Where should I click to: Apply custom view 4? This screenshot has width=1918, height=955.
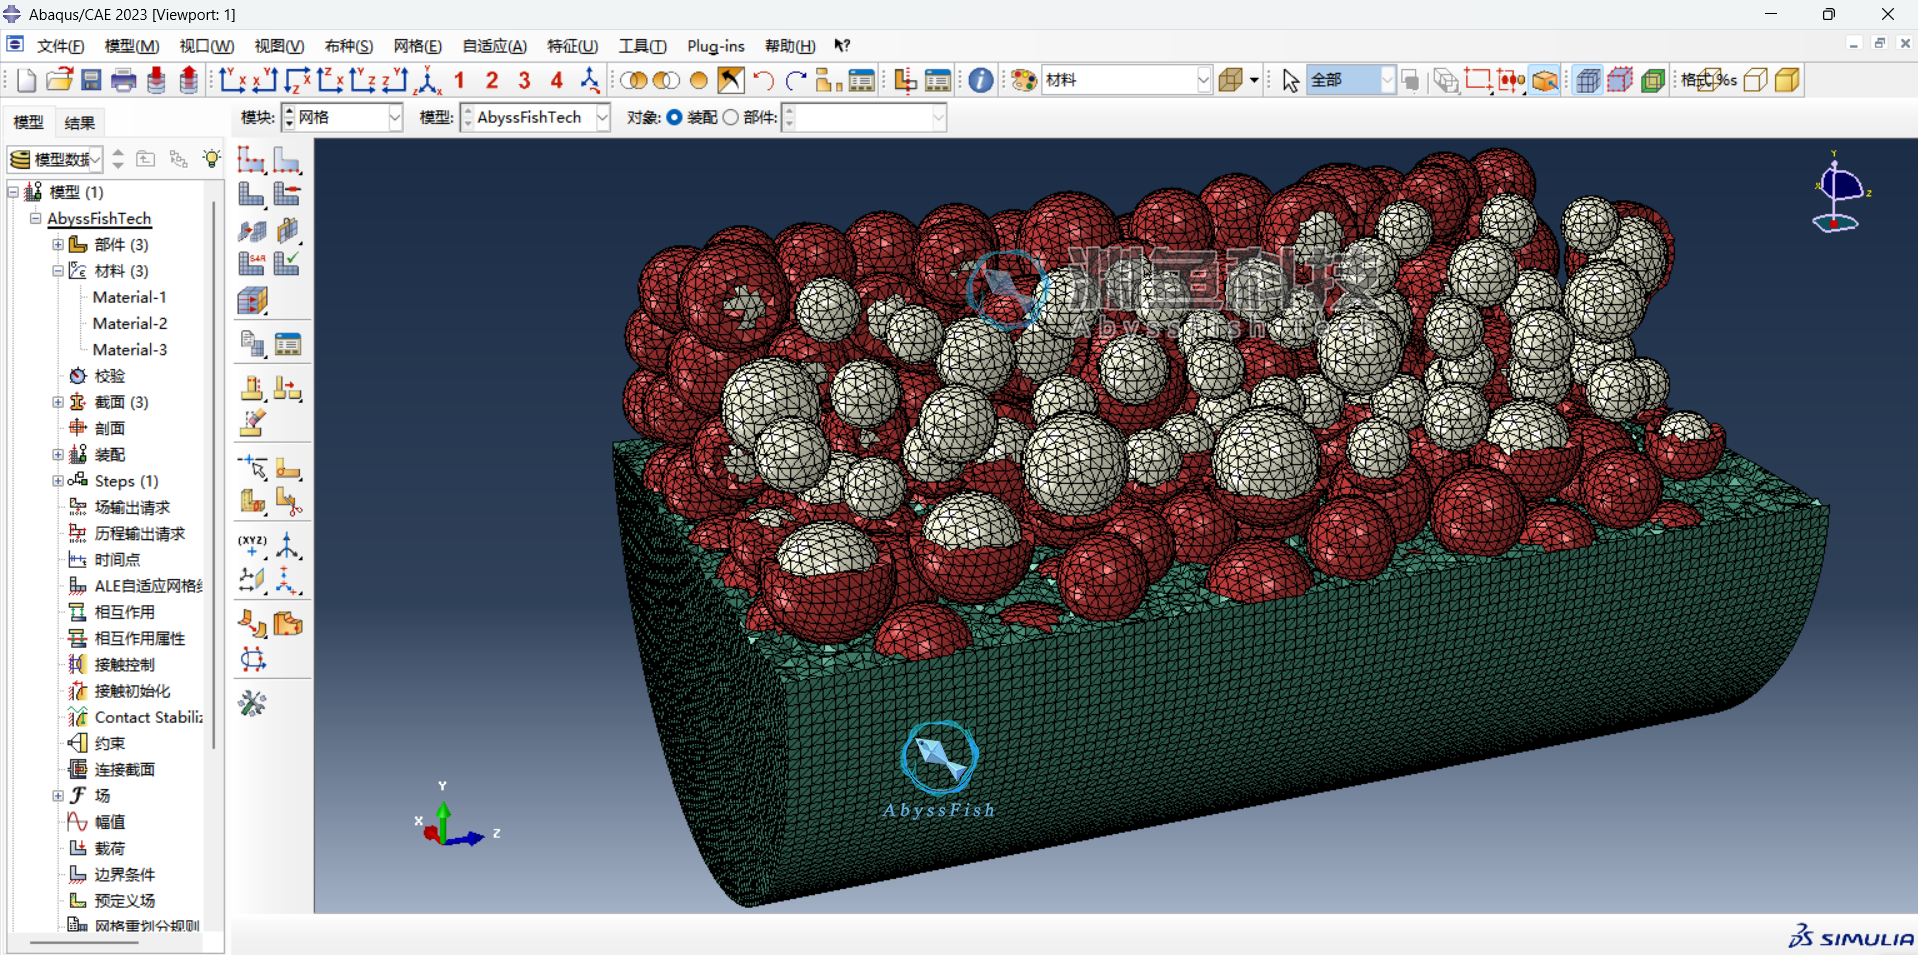coord(557,80)
